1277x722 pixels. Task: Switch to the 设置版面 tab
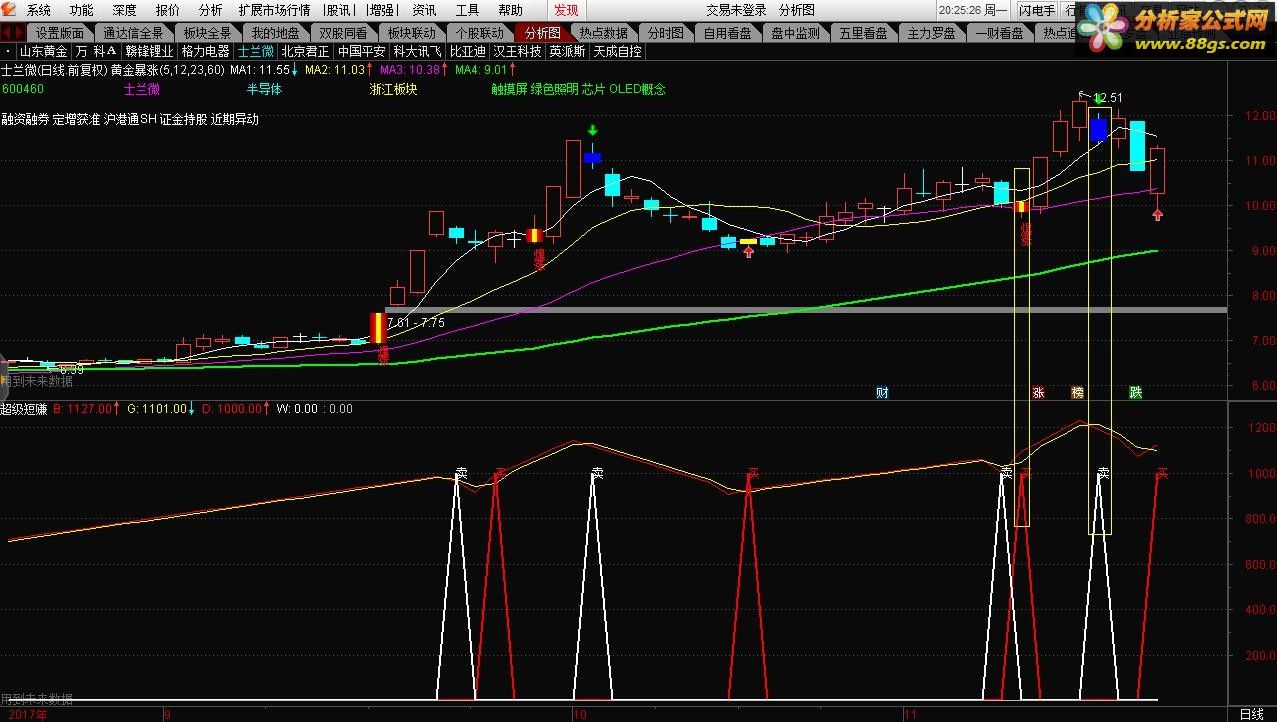(60, 33)
